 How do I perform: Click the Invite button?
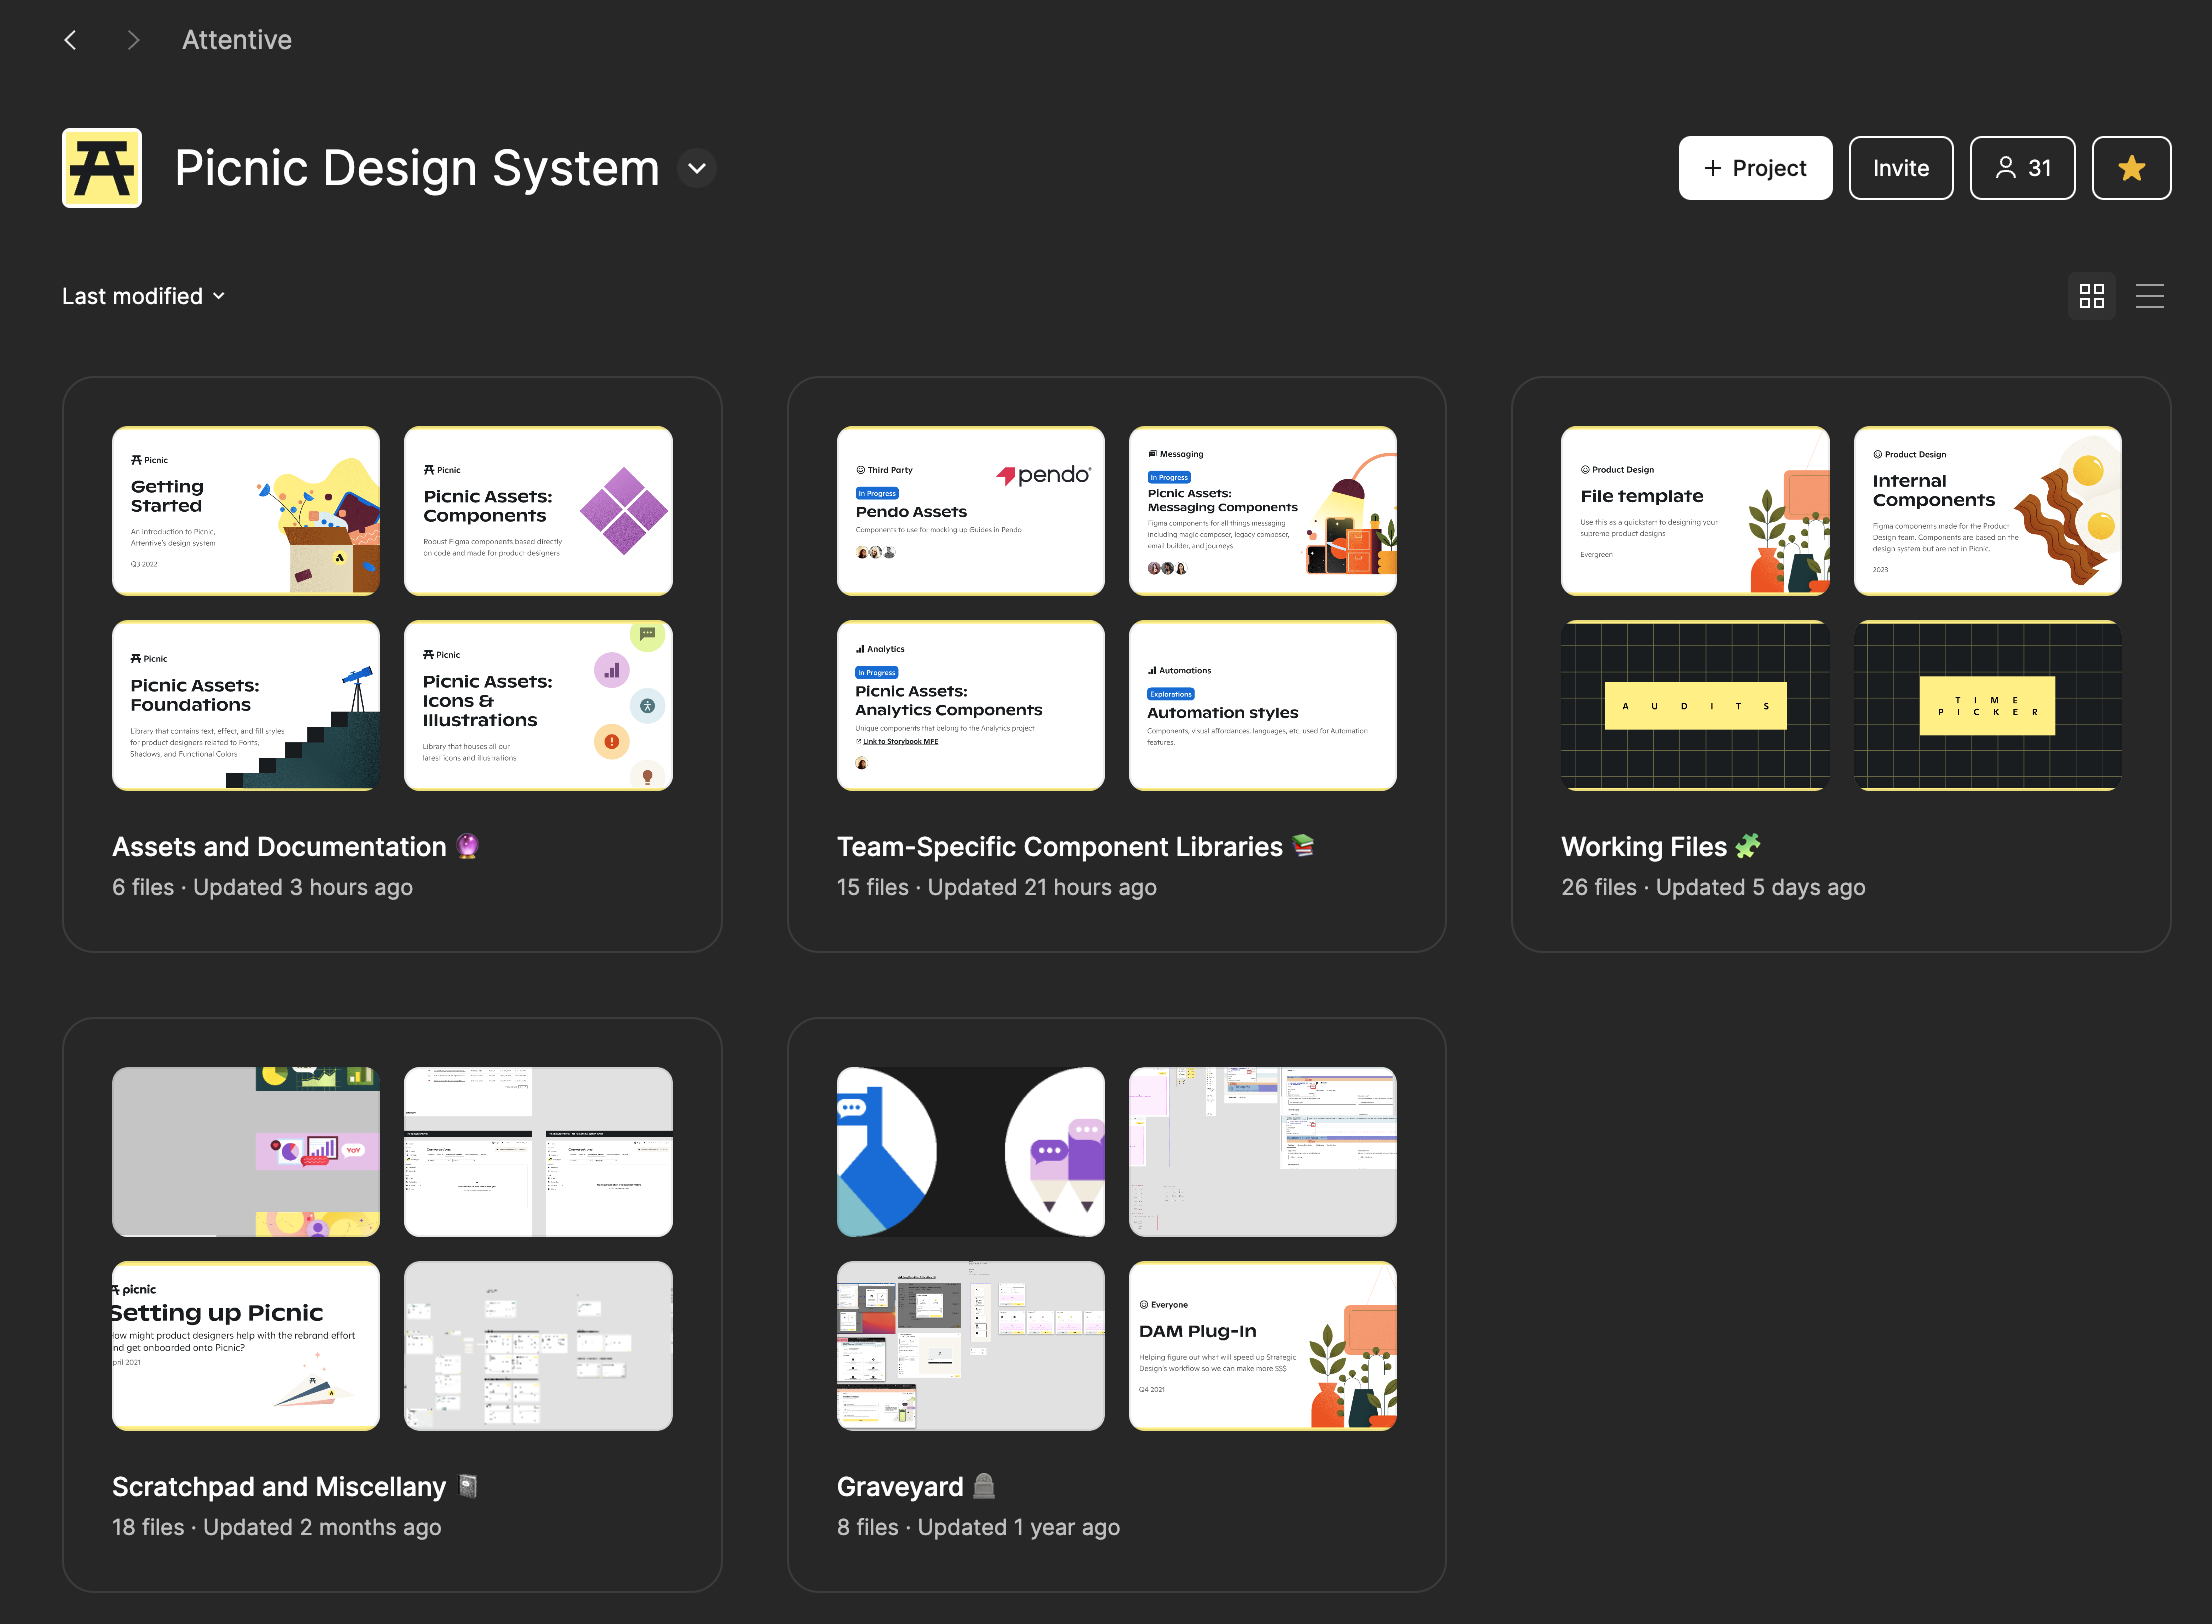[1900, 168]
